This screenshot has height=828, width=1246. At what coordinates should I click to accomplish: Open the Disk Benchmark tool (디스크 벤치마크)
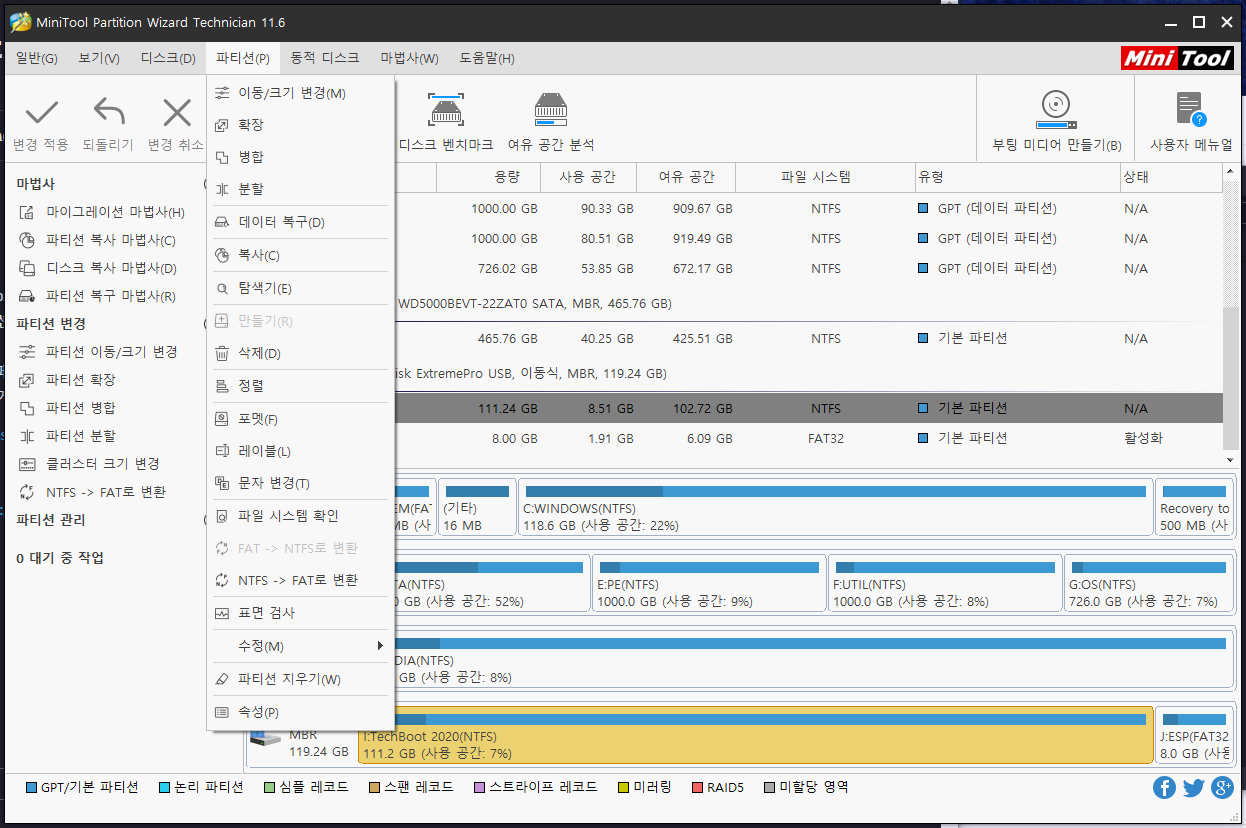click(x=445, y=124)
